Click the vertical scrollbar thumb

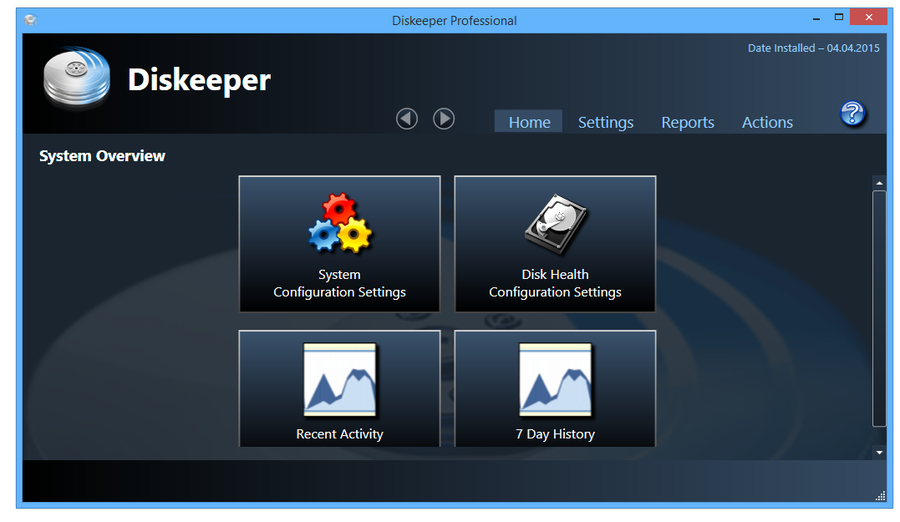(879, 308)
